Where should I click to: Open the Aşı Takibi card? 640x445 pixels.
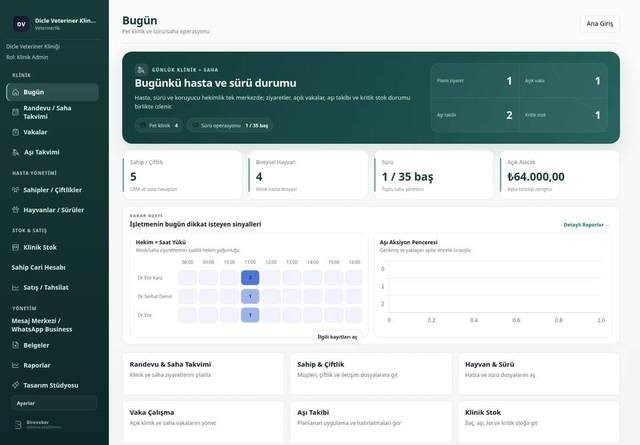pyautogui.click(x=371, y=422)
